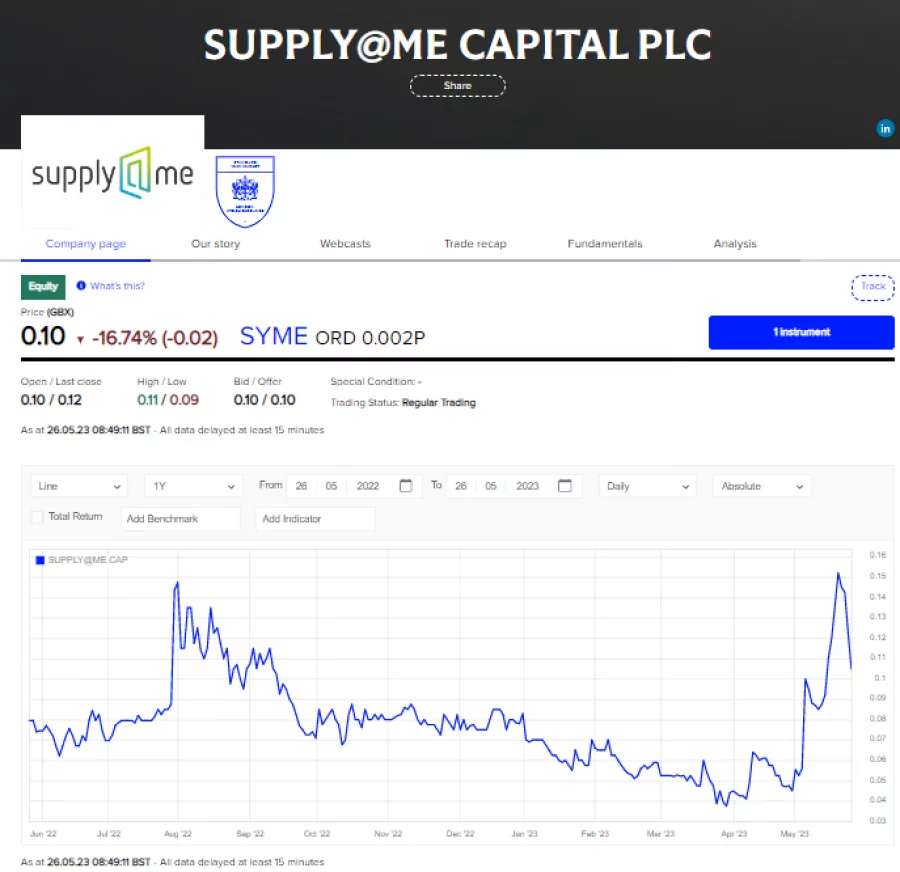
Task: Open the 1Y period dropdown
Action: click(x=192, y=485)
